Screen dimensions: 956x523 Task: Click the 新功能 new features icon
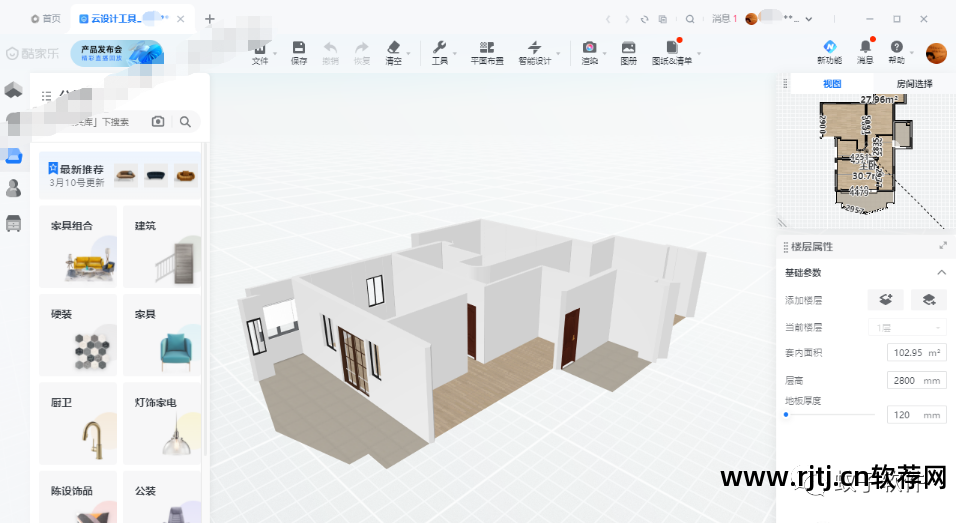830,47
